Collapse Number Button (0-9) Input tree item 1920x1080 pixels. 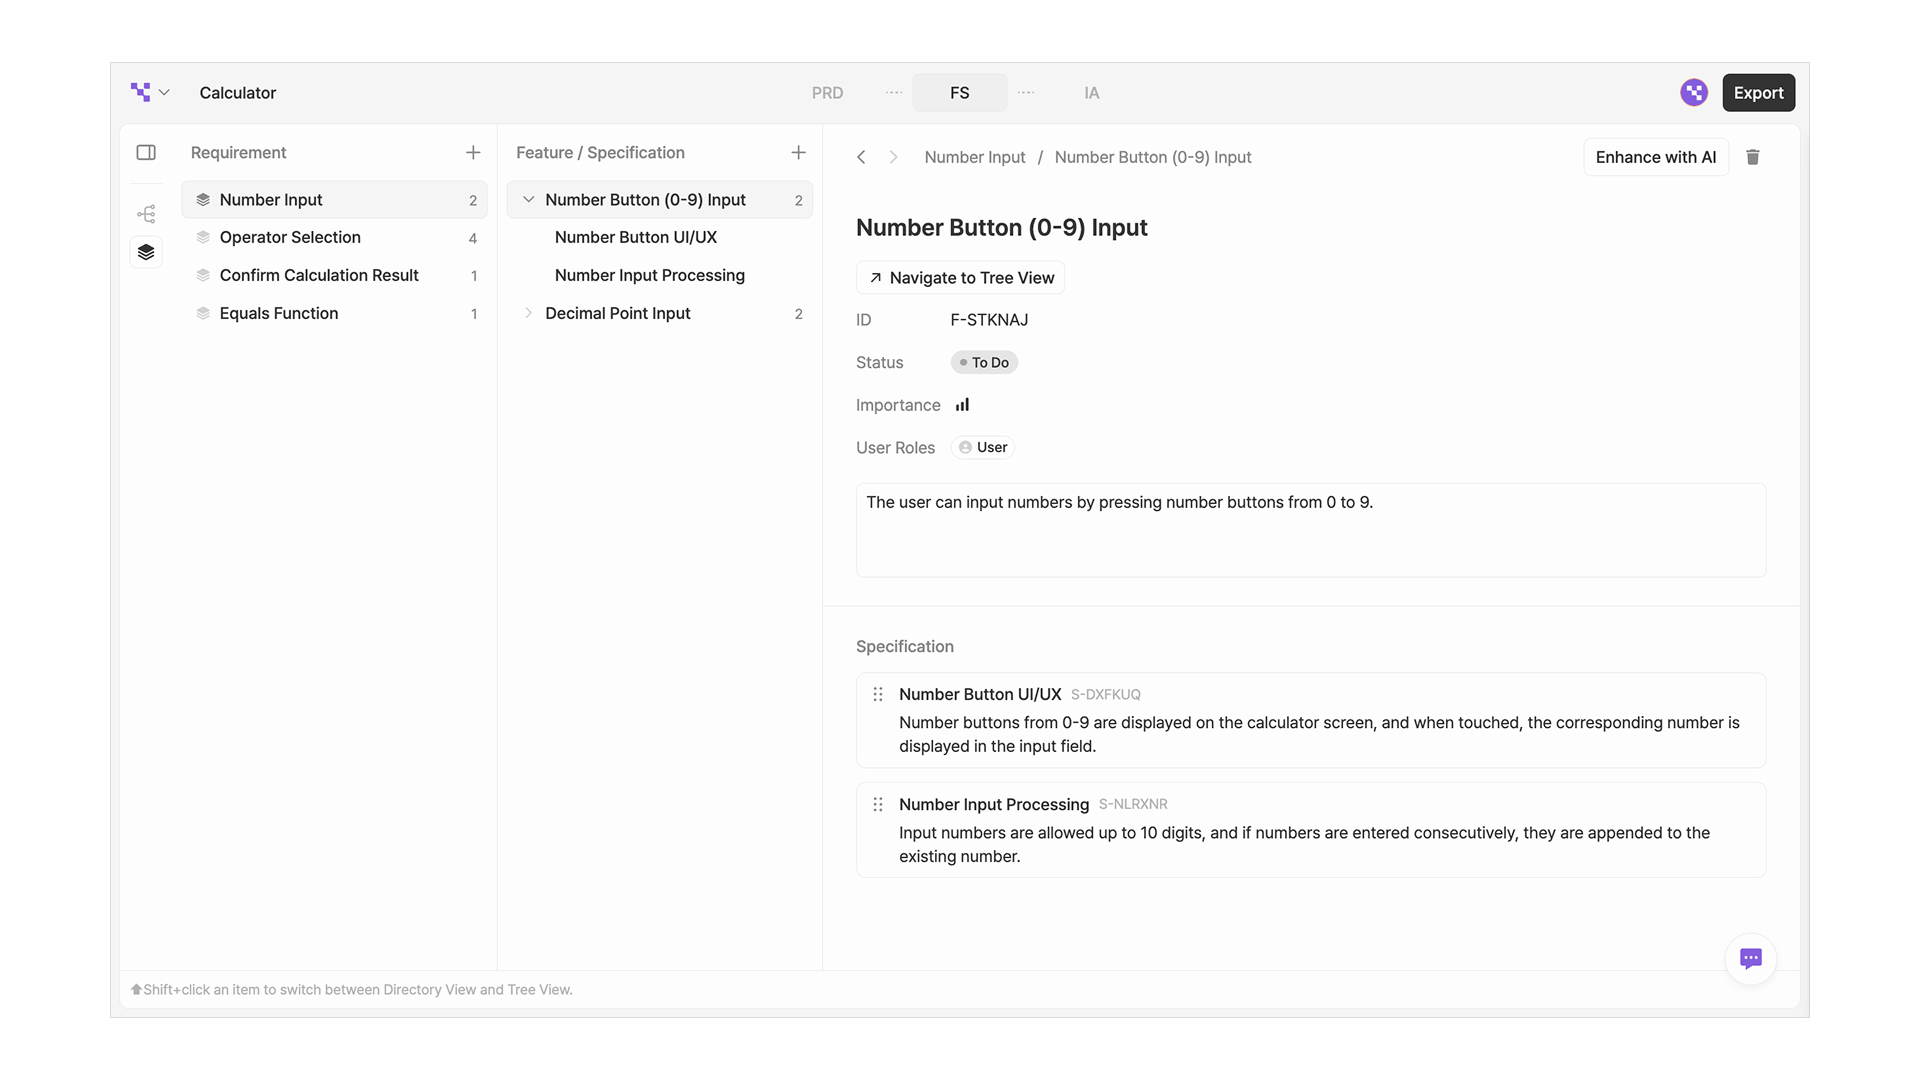tap(528, 200)
